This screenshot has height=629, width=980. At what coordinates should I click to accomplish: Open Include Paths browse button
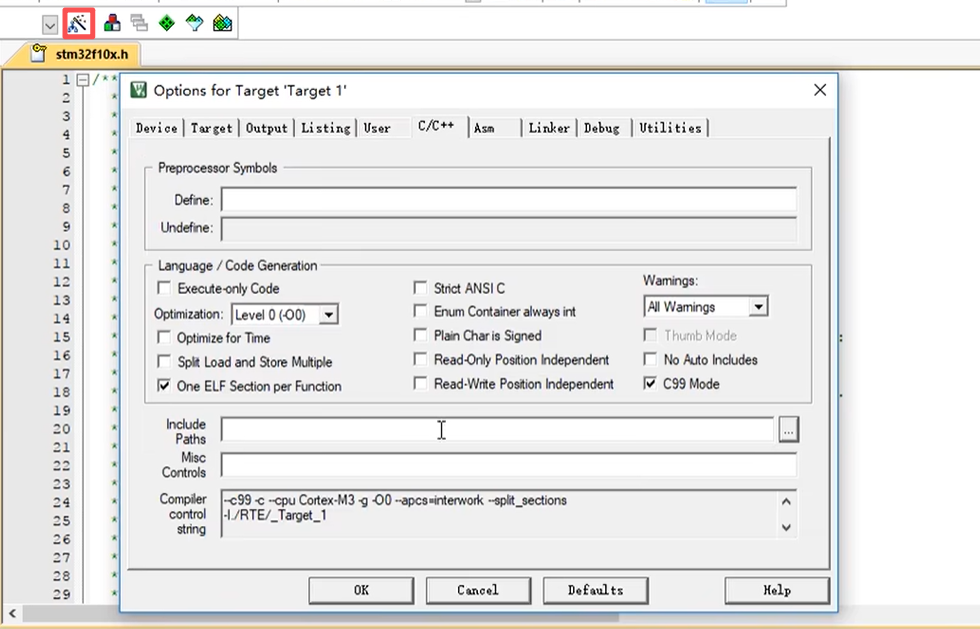(x=789, y=430)
